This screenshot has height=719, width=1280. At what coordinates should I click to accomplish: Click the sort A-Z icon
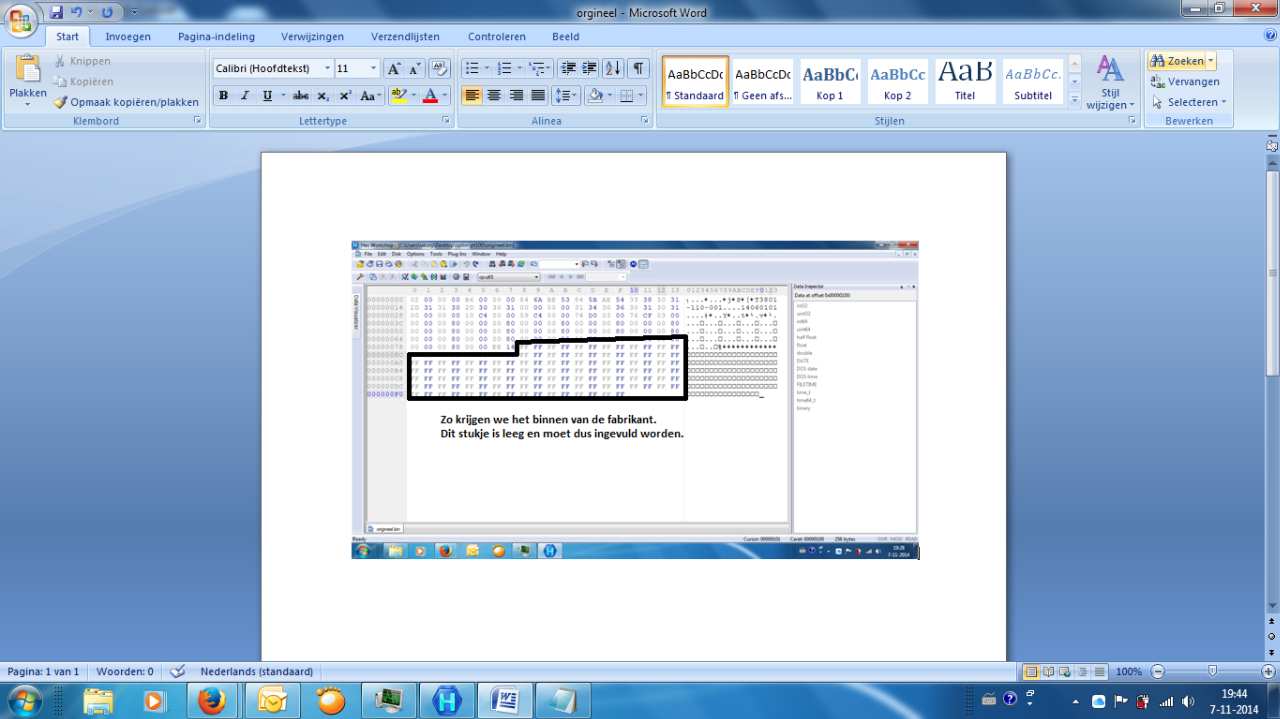coord(613,68)
